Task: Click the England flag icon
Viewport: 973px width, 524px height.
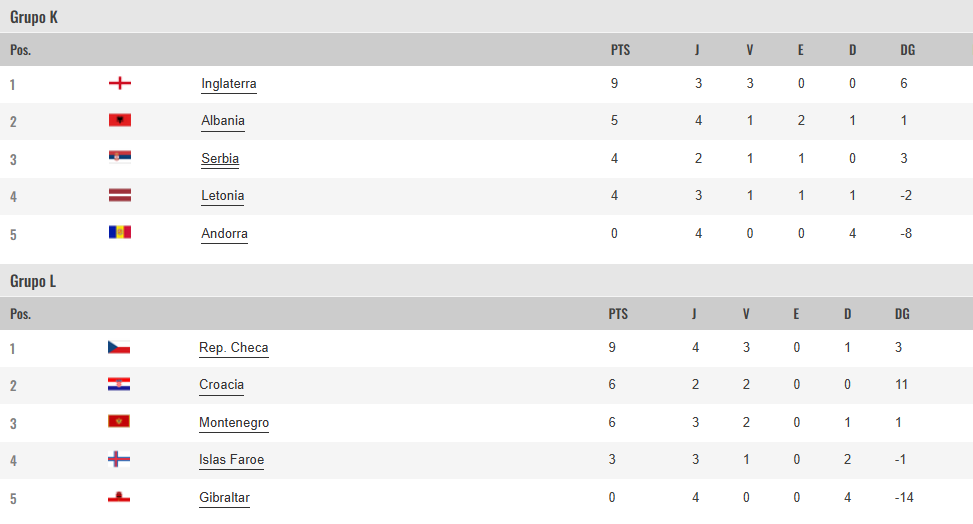Action: (120, 83)
